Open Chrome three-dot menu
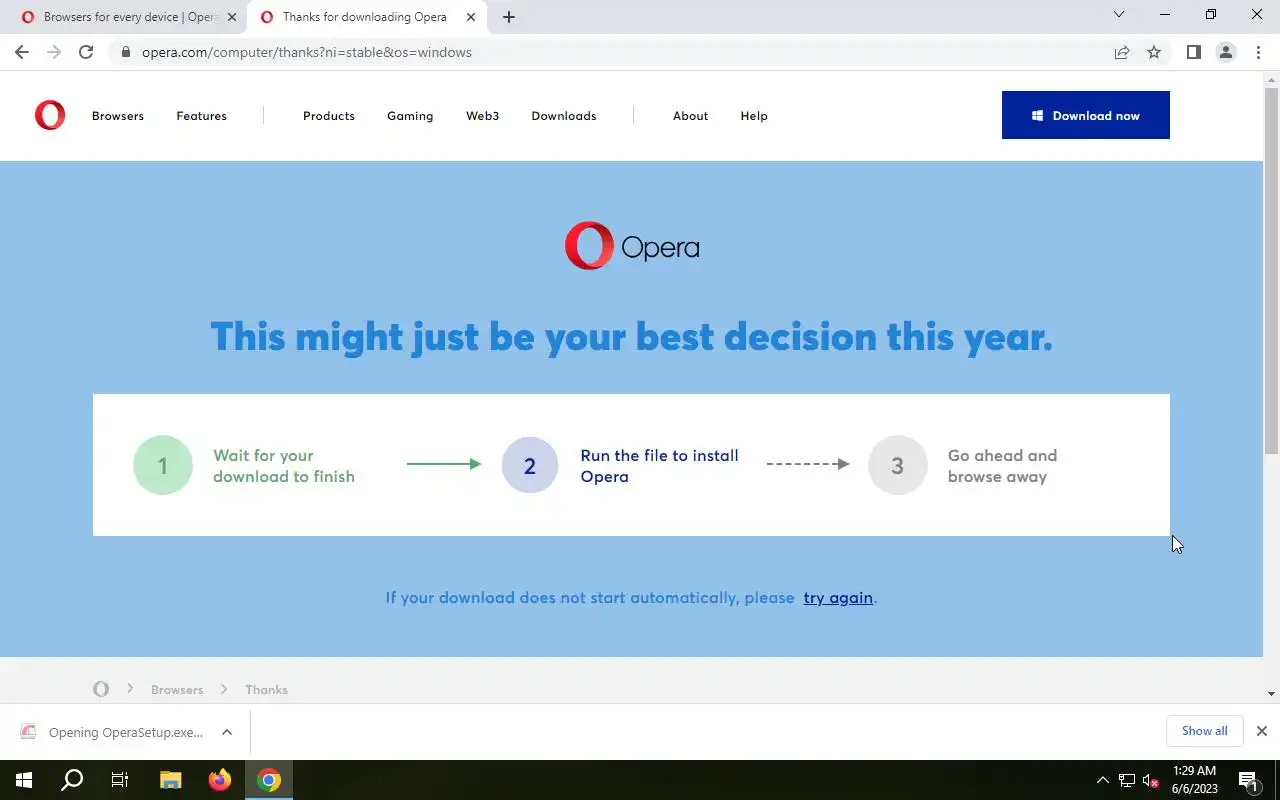The height and width of the screenshot is (800, 1280). pyautogui.click(x=1258, y=52)
